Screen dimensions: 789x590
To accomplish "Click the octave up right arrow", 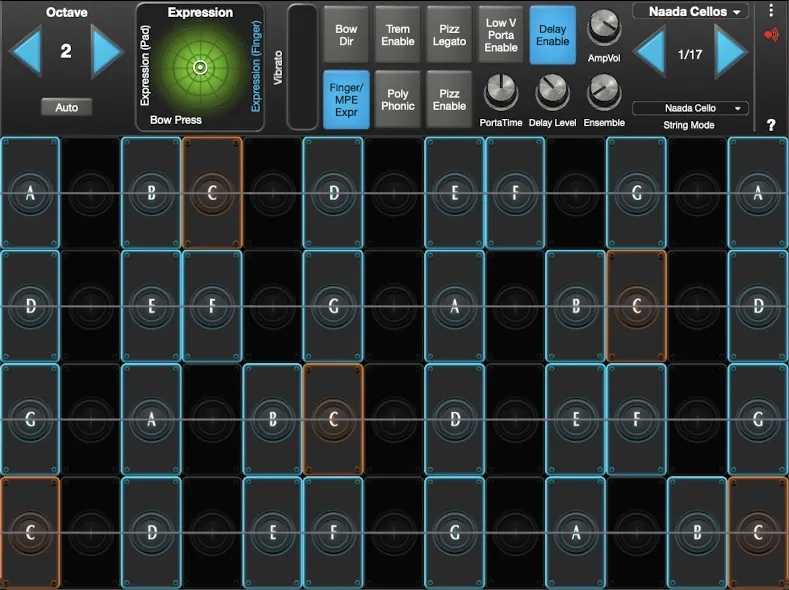I will 107,51.
